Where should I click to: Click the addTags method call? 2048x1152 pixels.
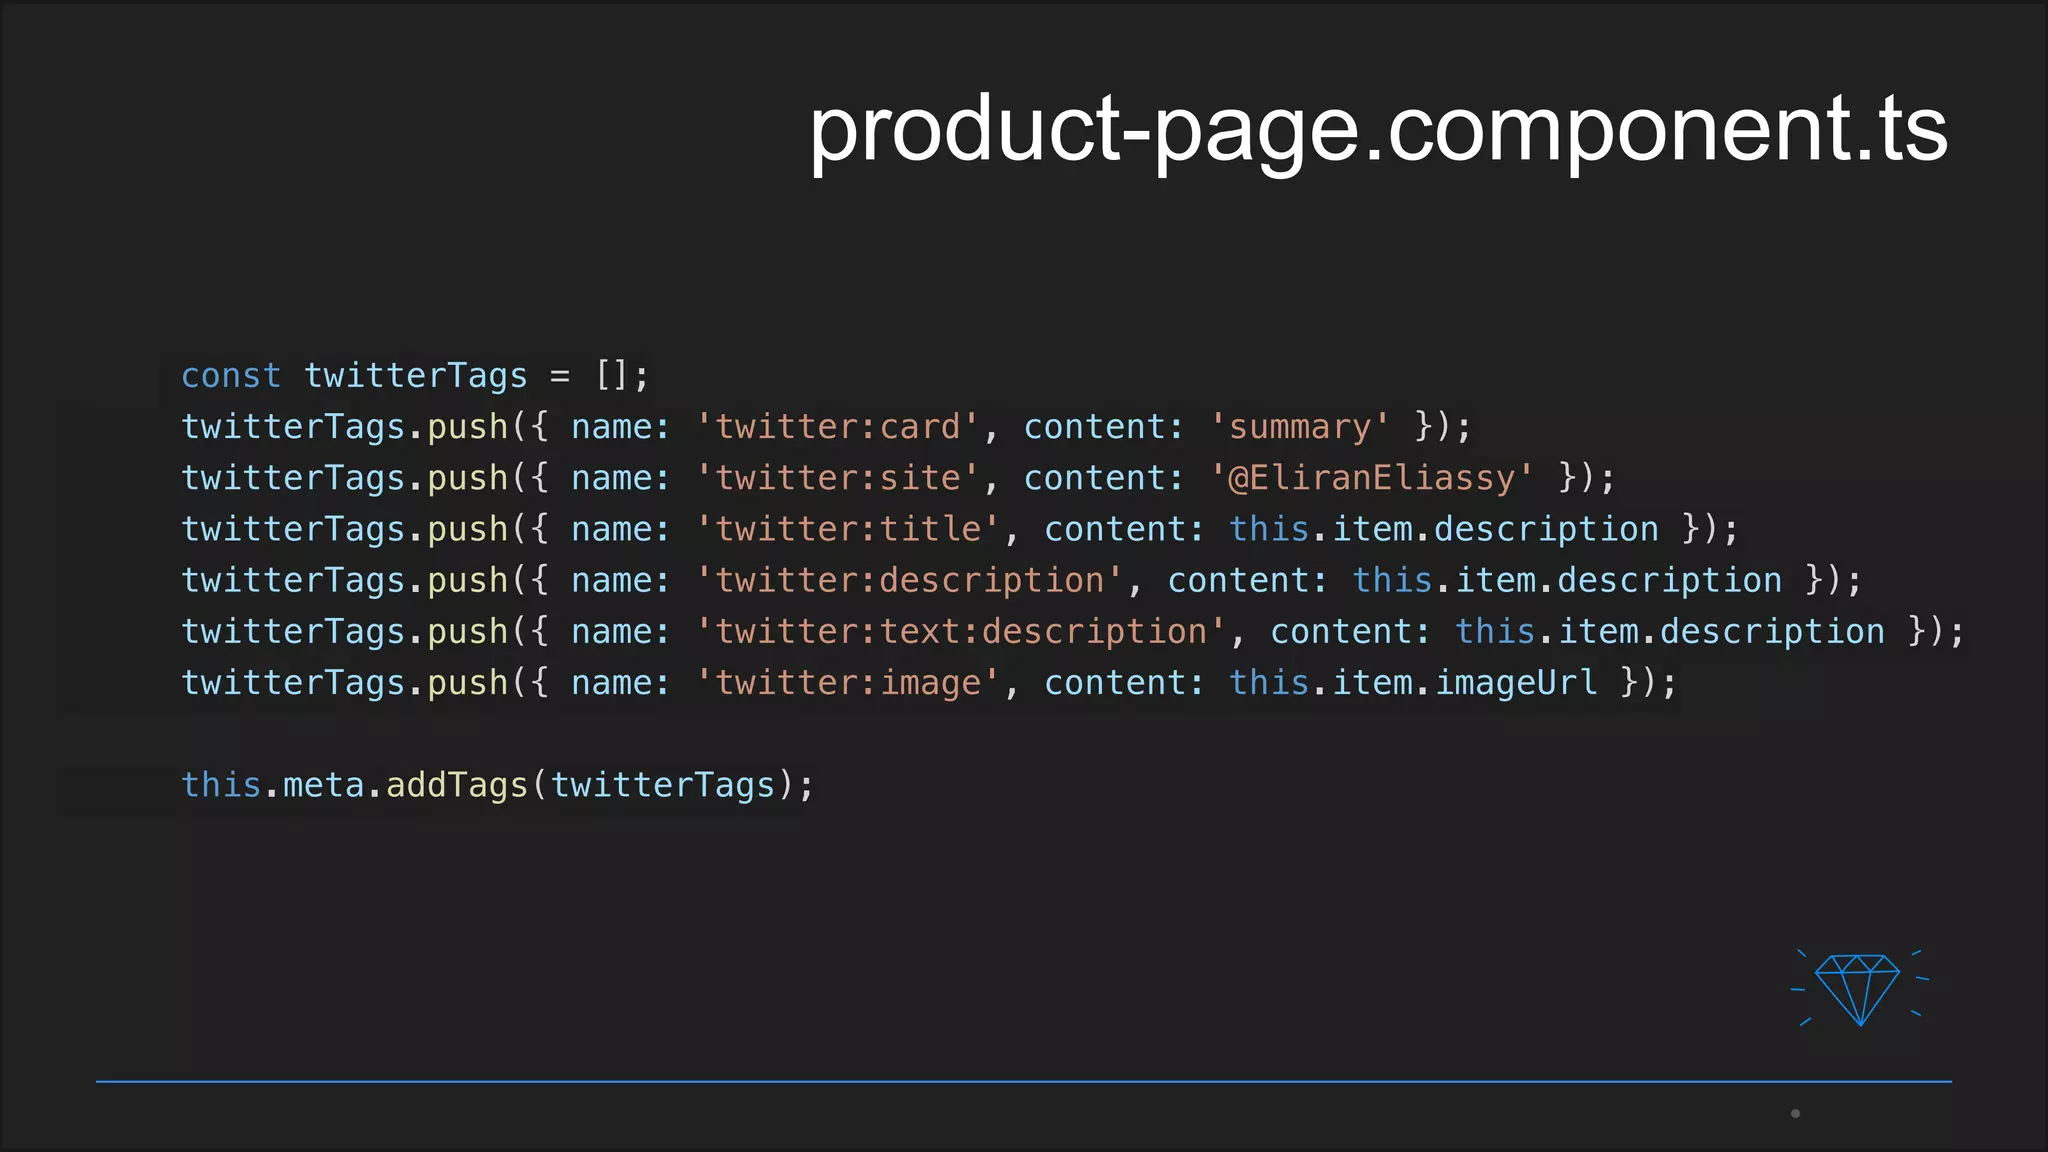(x=456, y=785)
